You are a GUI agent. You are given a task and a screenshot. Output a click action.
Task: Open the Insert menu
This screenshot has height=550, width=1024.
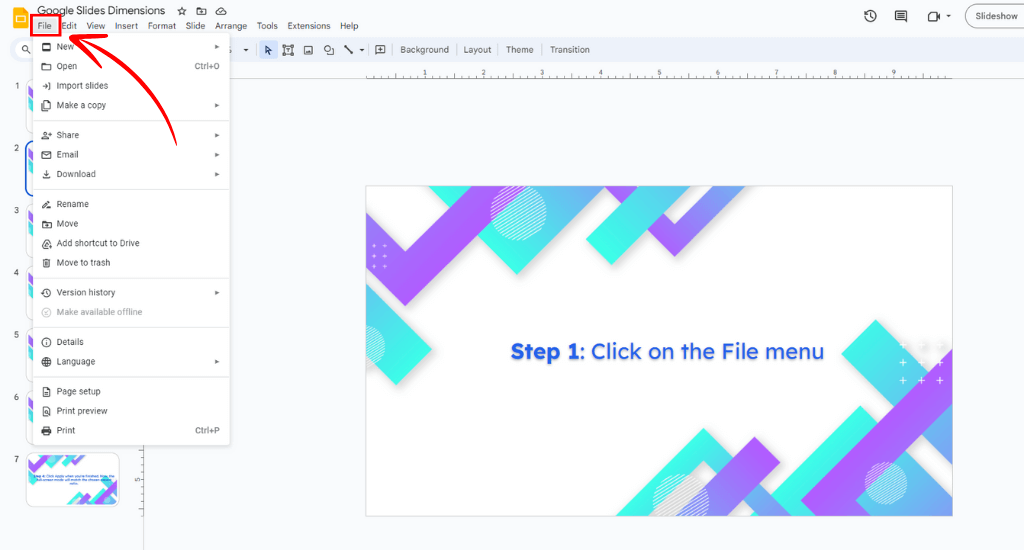pyautogui.click(x=126, y=26)
